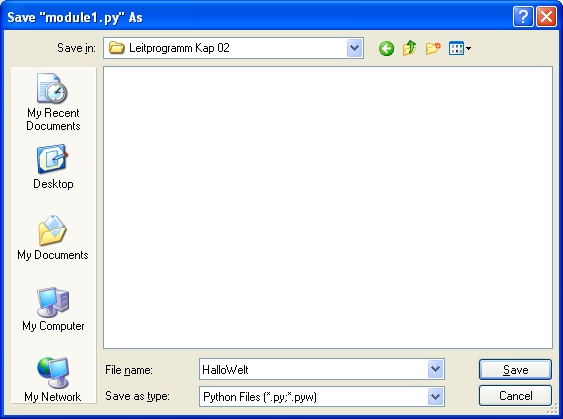This screenshot has width=563, height=419.
Task: Create a new folder
Action: pos(433,48)
